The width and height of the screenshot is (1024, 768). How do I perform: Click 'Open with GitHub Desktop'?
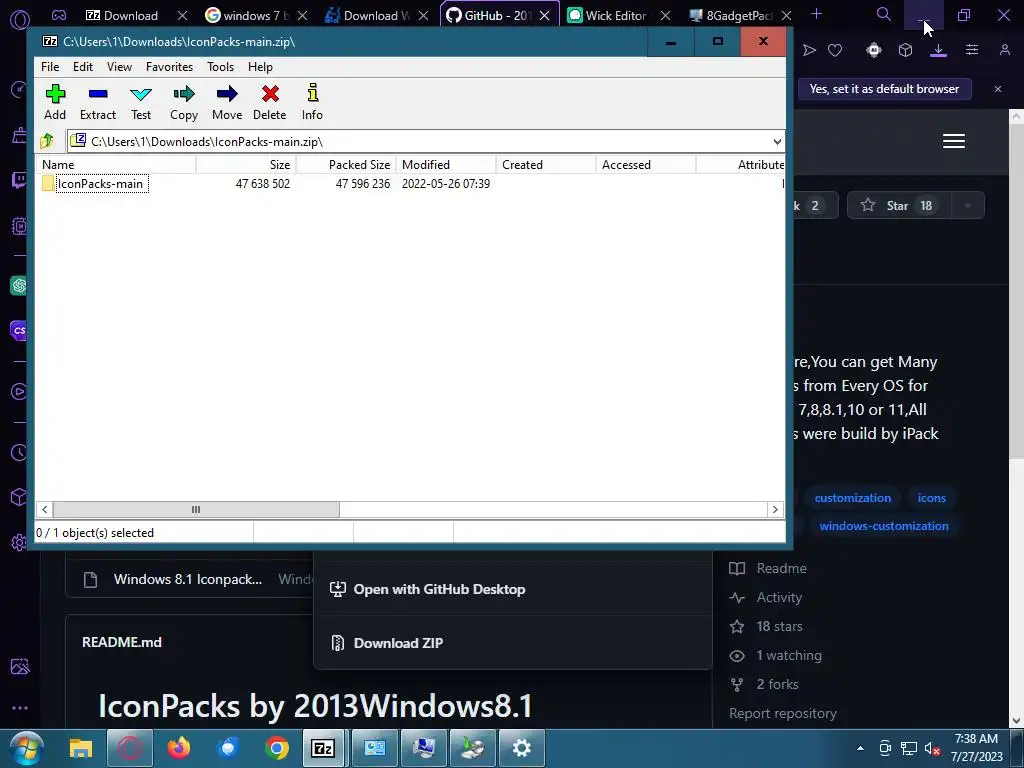(428, 589)
